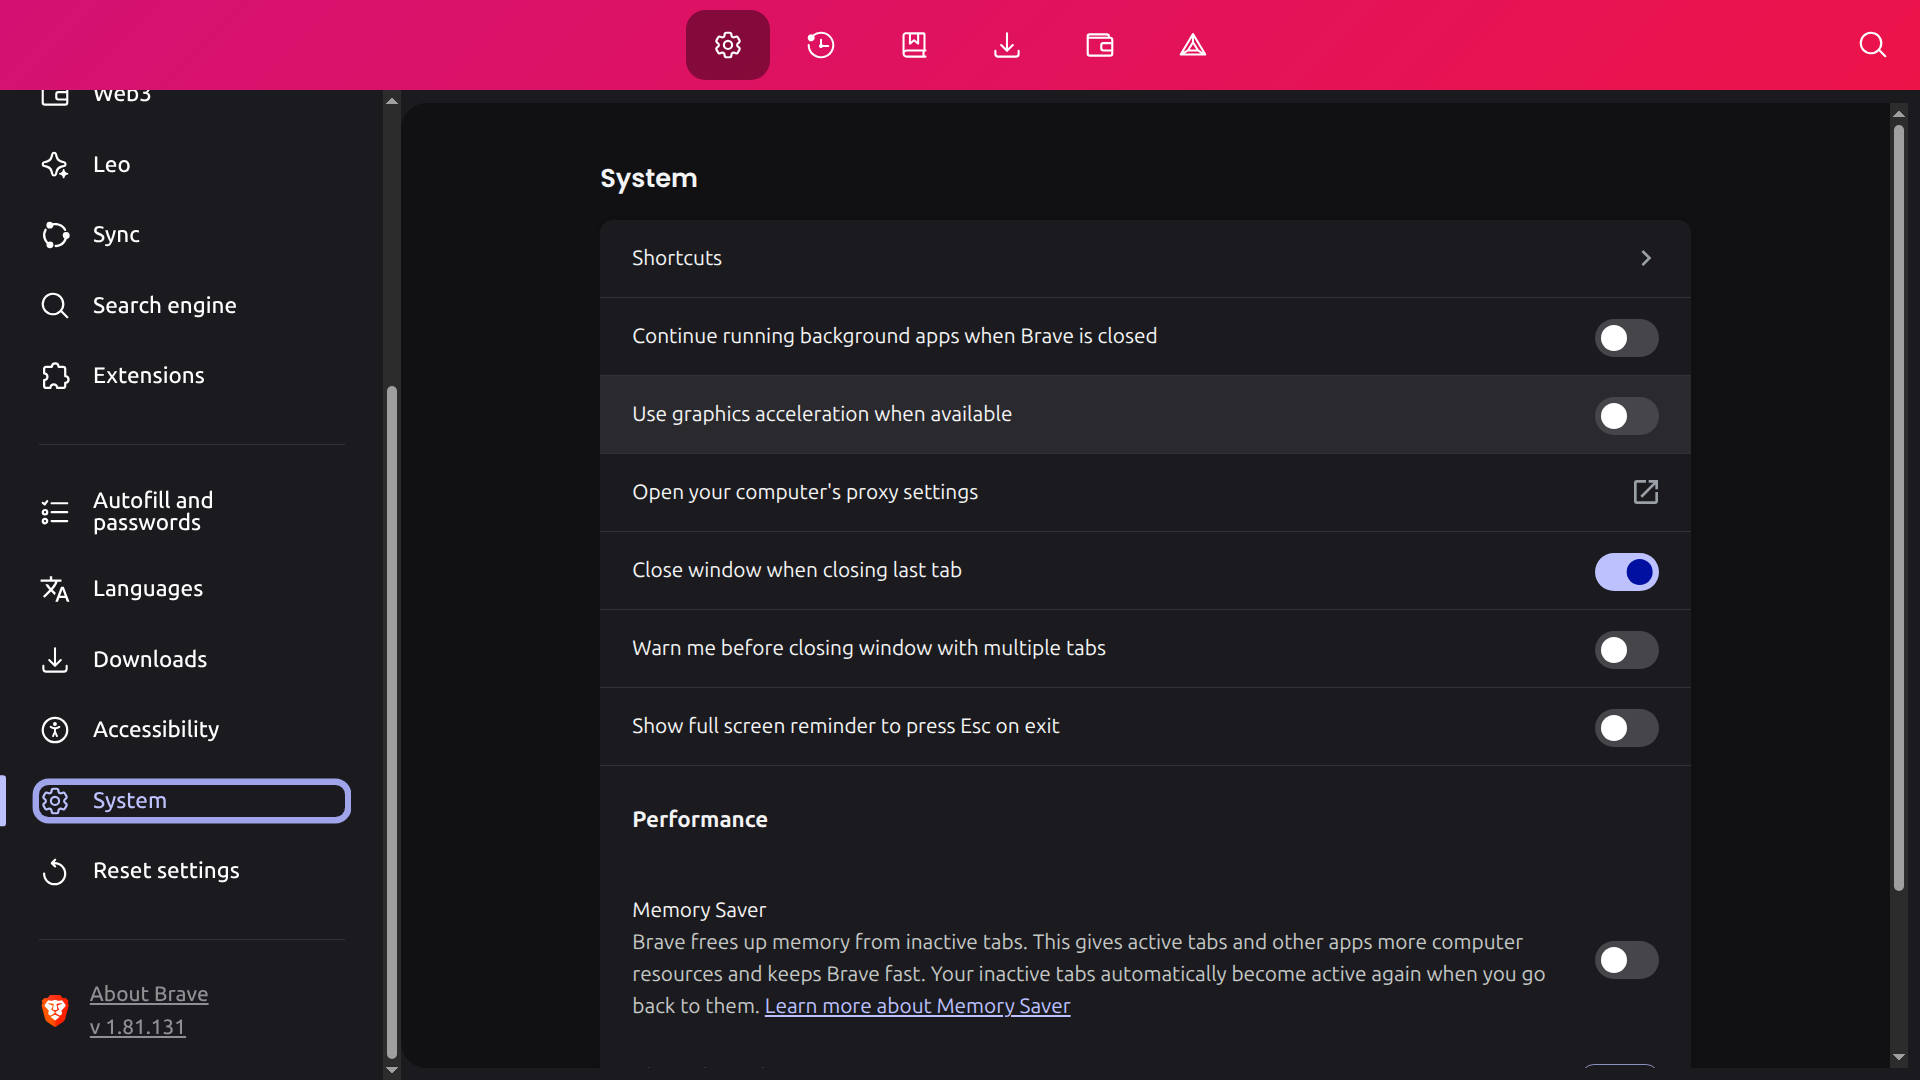The image size is (1920, 1080).
Task: Enable full screen Esc reminder toggle
Action: click(x=1626, y=728)
